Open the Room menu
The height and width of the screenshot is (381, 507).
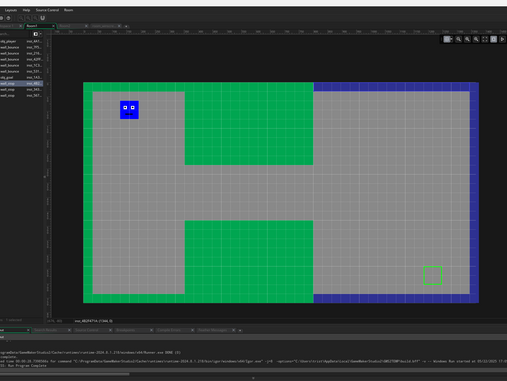[x=68, y=10]
